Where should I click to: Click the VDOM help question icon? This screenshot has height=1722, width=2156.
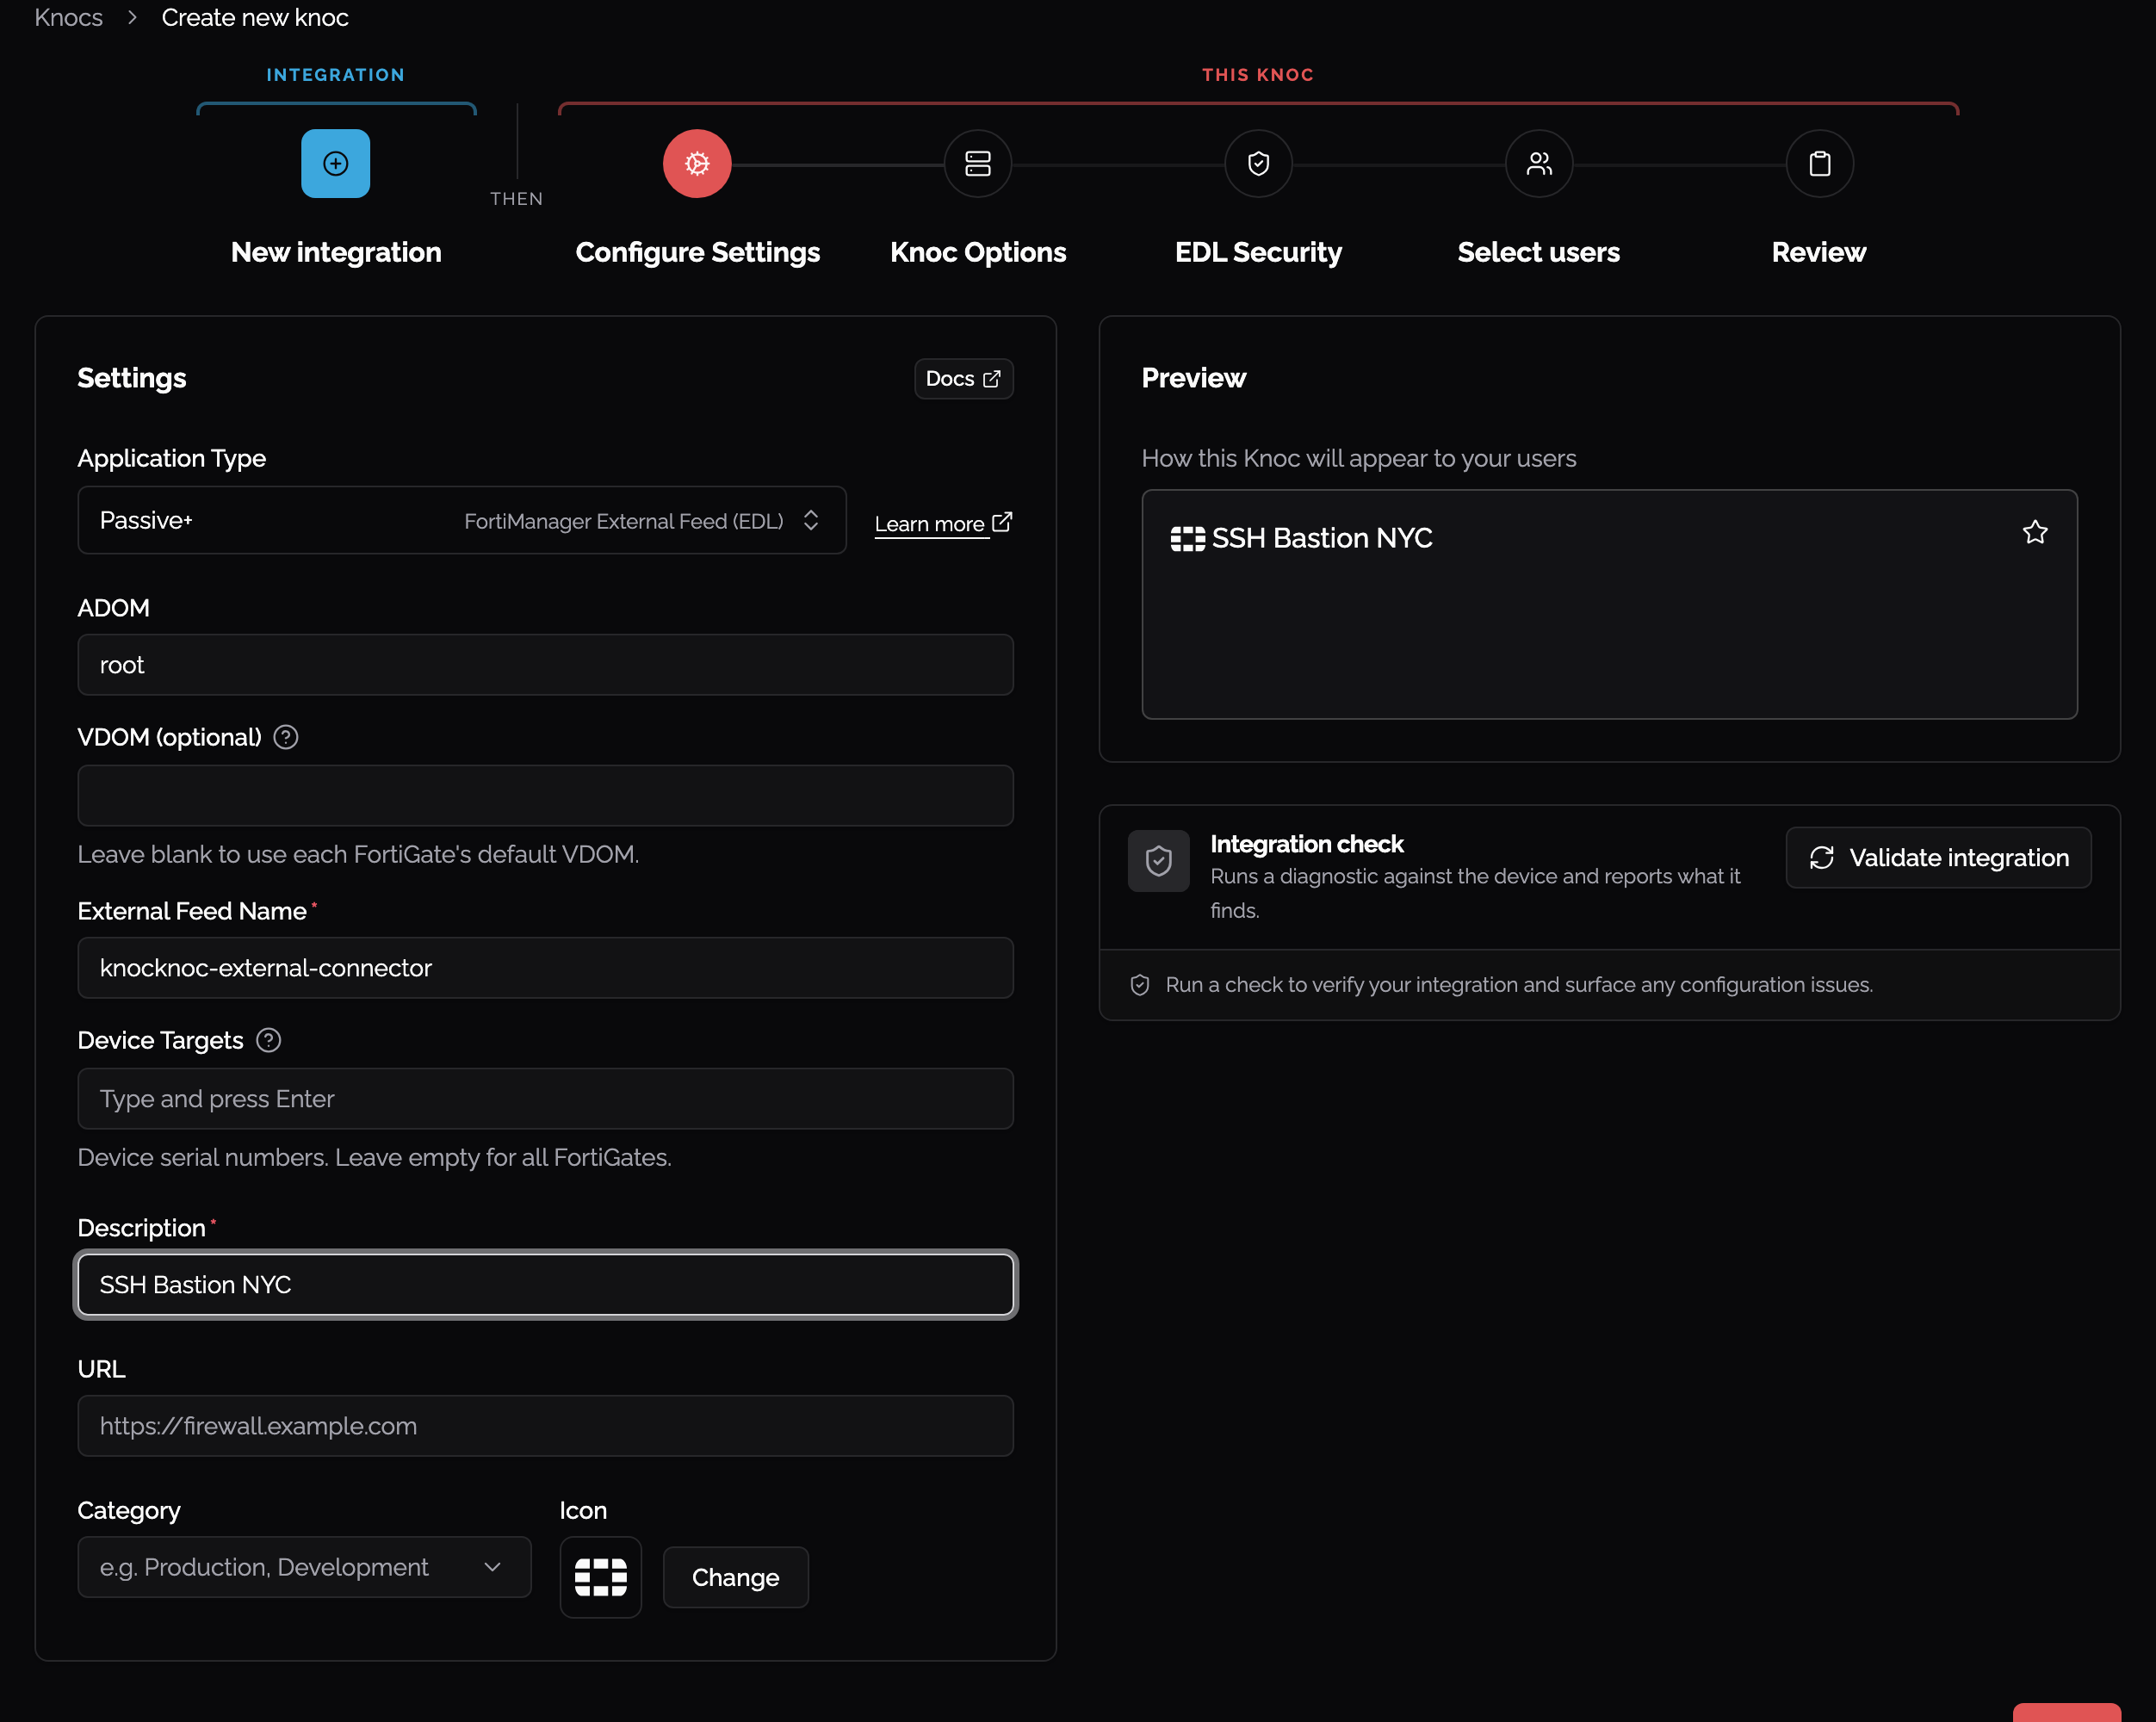(286, 737)
